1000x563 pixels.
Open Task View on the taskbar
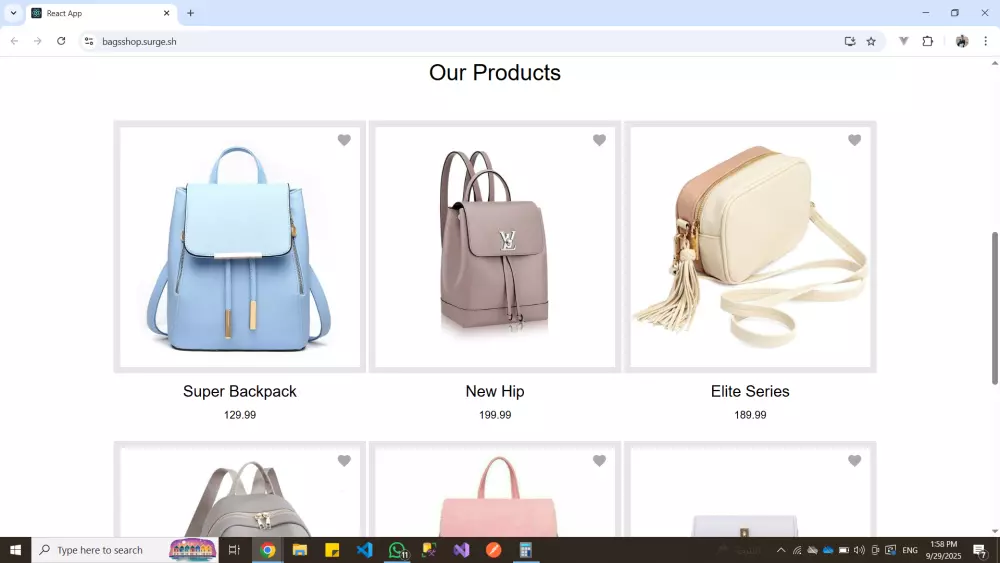[x=234, y=550]
